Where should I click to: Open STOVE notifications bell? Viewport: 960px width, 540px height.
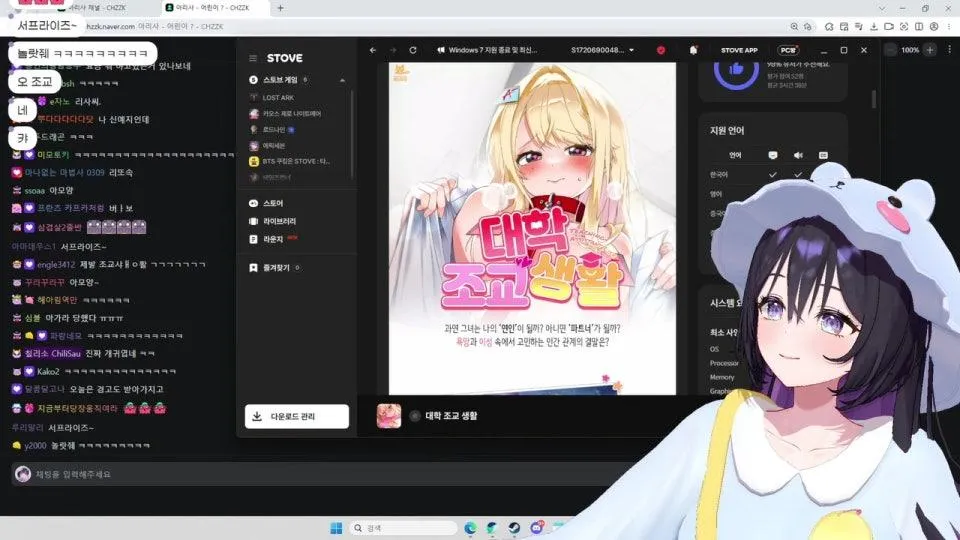693,50
